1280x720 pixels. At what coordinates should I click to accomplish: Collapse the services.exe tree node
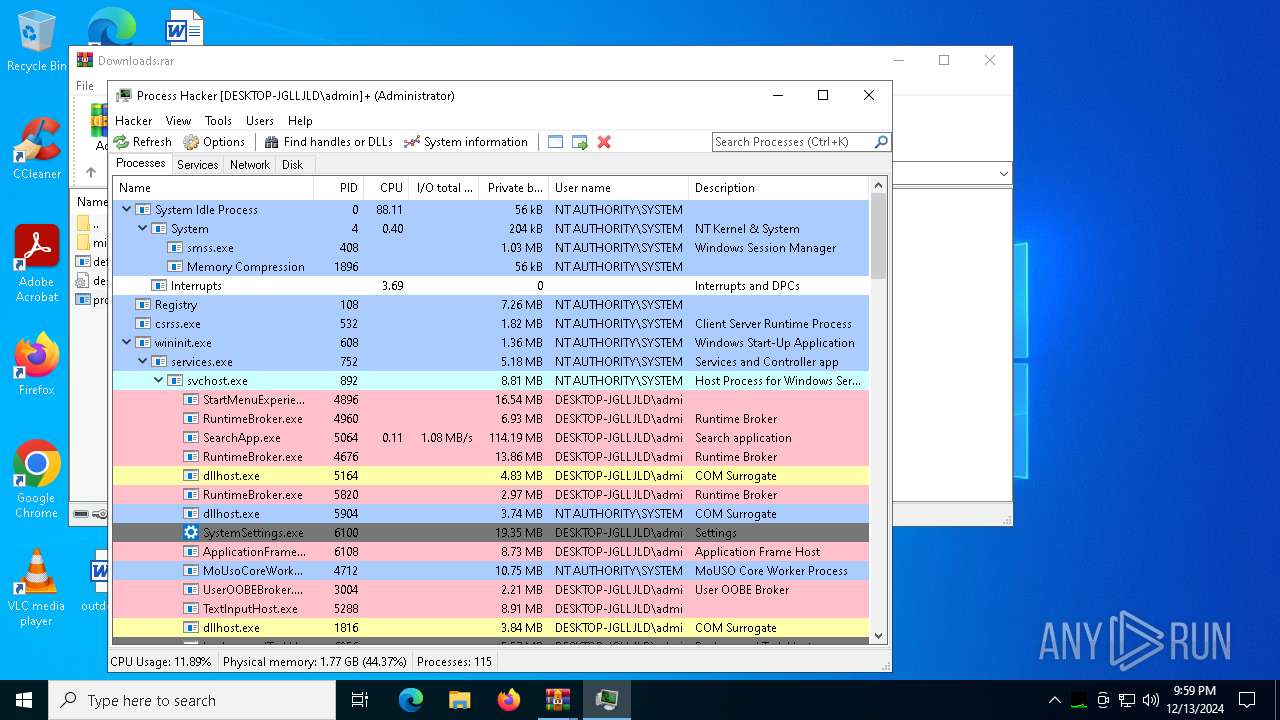(x=142, y=361)
